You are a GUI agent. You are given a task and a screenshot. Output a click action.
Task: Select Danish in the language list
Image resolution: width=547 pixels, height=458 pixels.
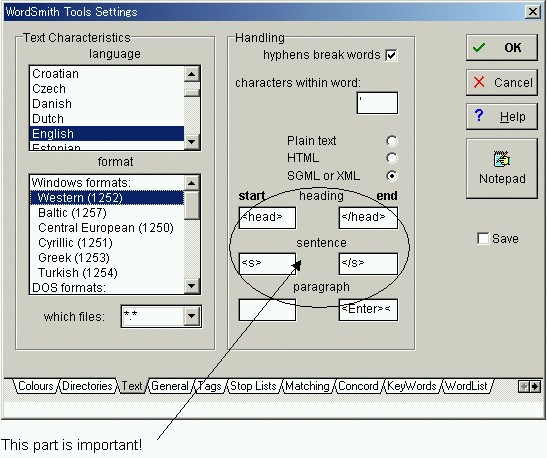point(107,104)
